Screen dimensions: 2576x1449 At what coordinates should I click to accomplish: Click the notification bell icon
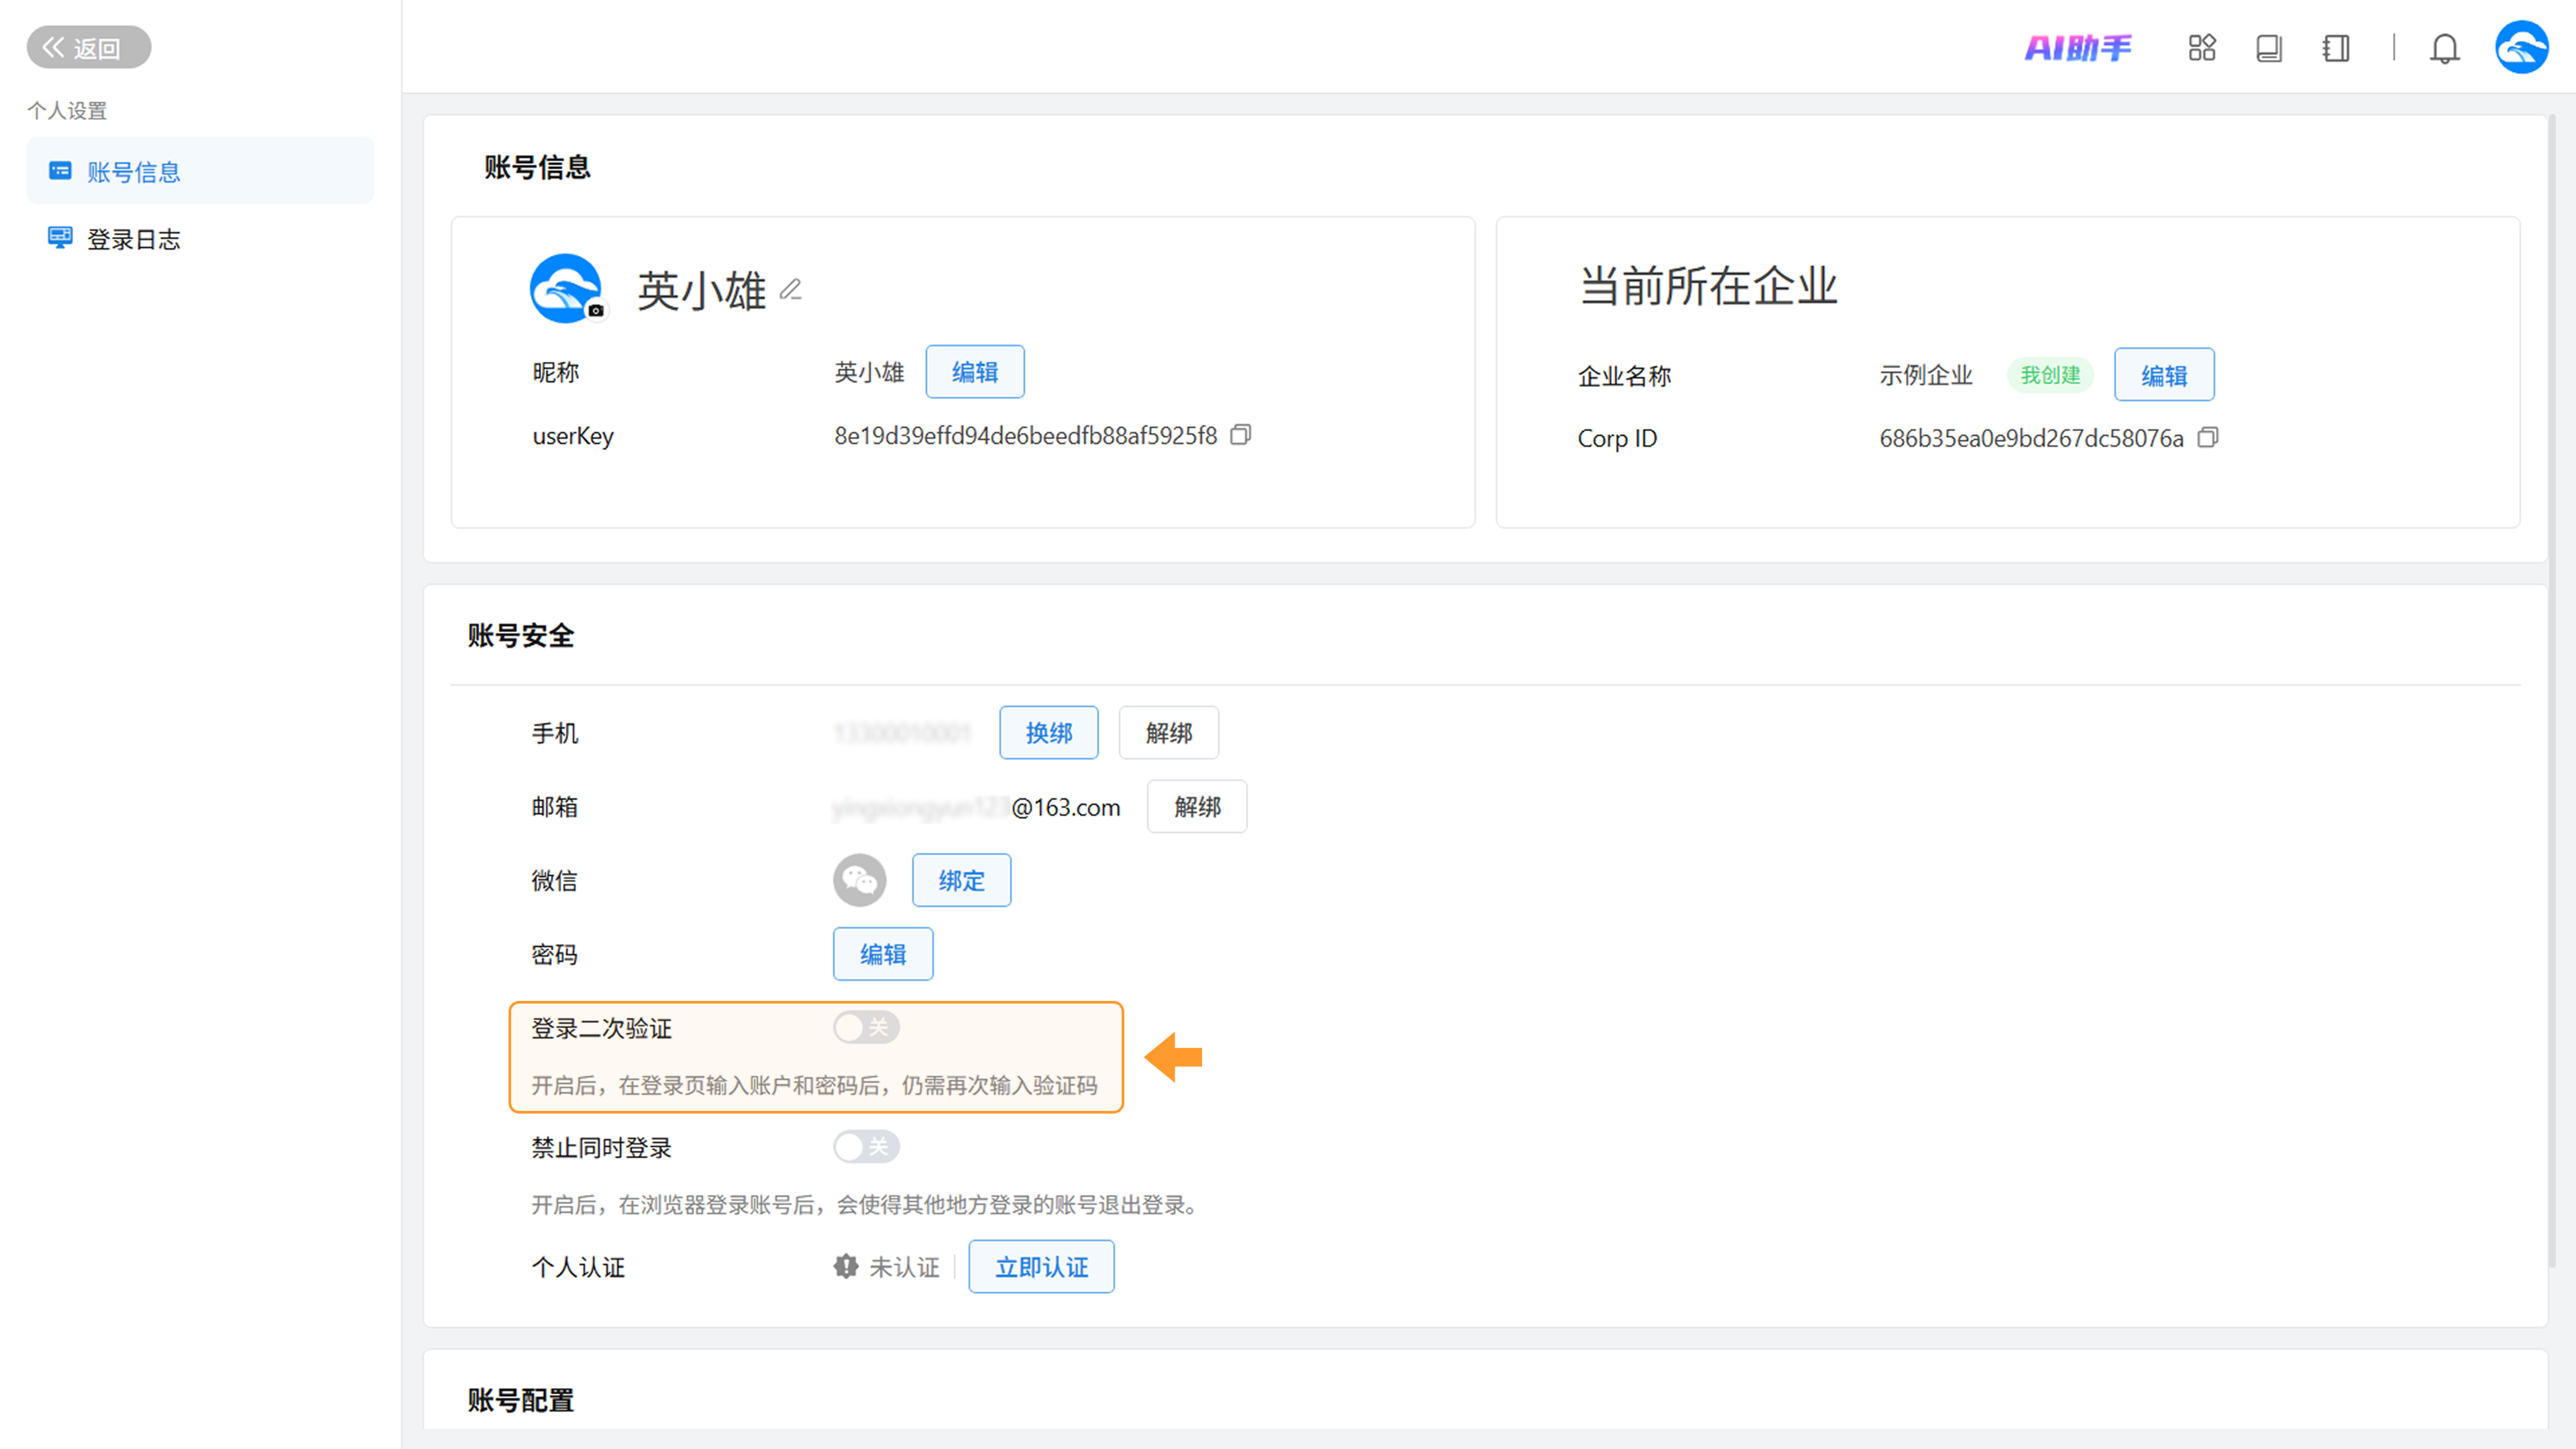click(x=2444, y=47)
